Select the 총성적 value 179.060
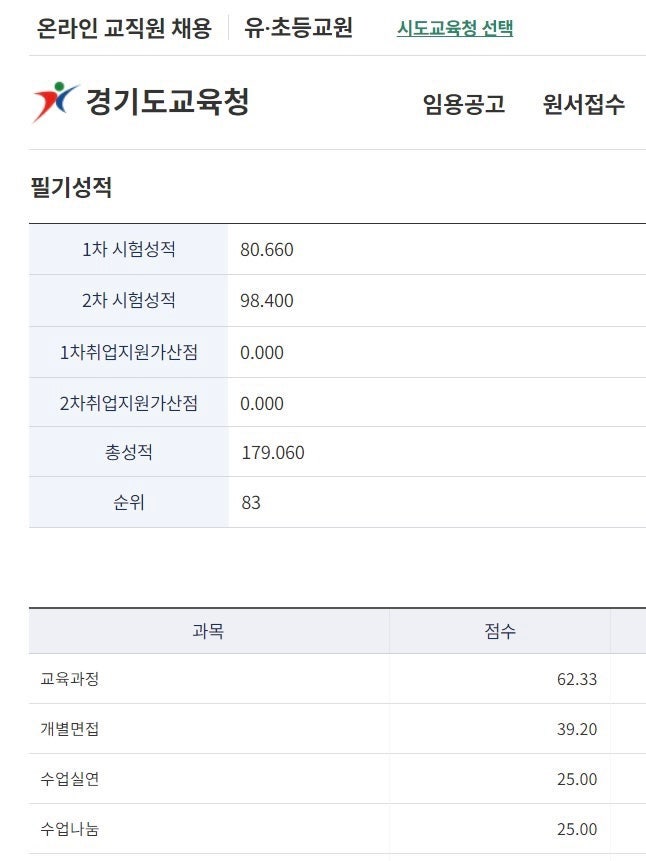Viewport: 646px width, 861px height. (273, 453)
